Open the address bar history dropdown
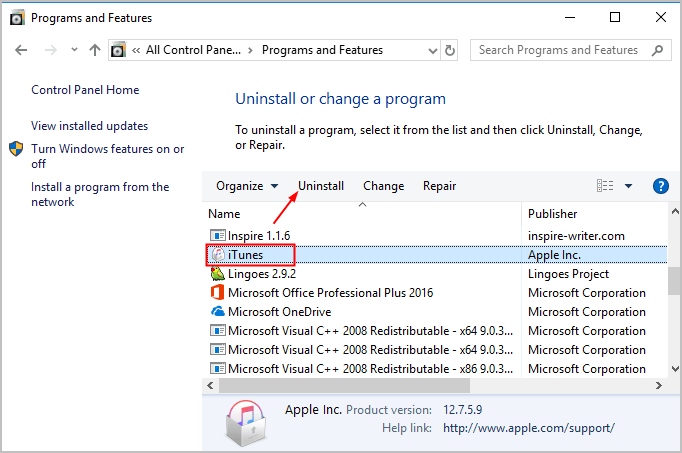 click(432, 50)
